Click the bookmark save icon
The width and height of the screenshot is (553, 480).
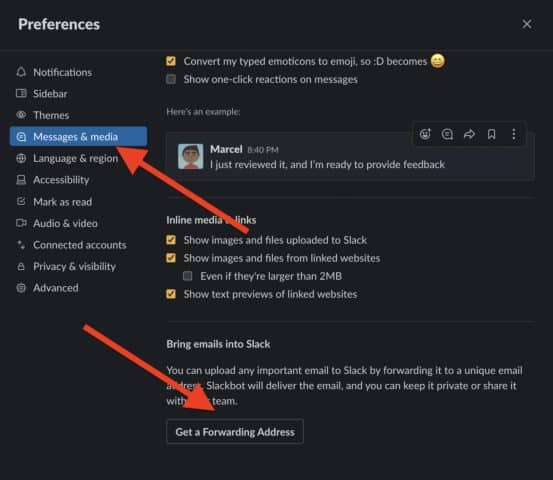[492, 134]
